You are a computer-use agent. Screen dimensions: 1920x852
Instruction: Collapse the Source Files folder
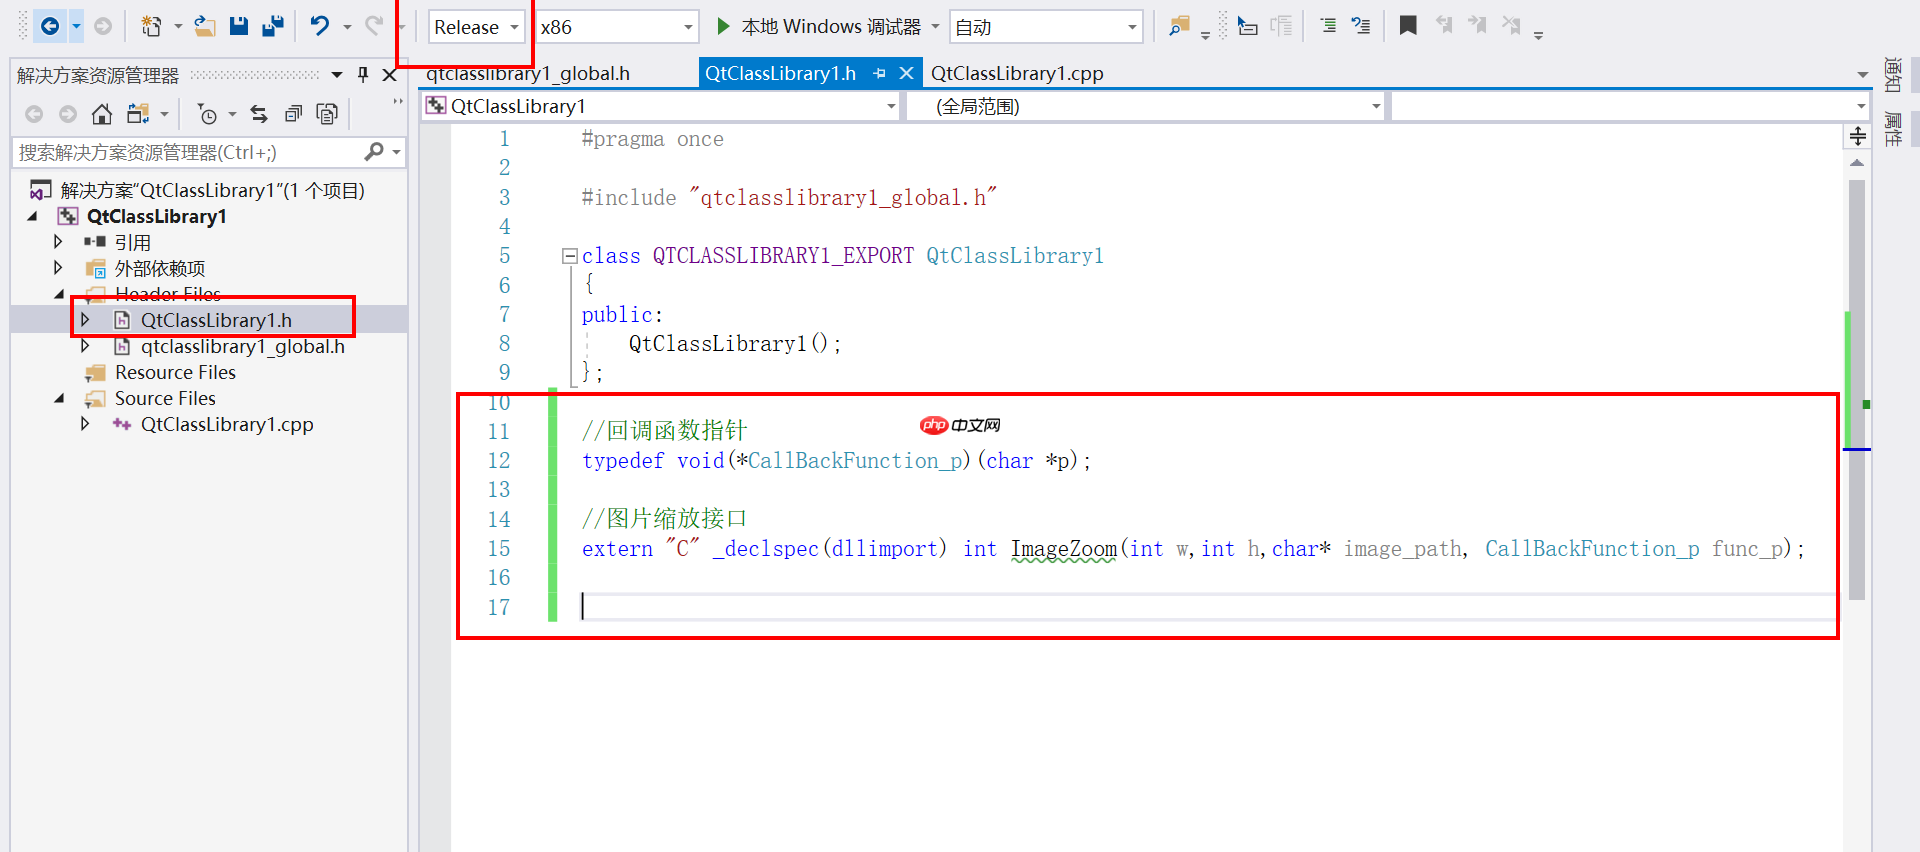(x=59, y=398)
